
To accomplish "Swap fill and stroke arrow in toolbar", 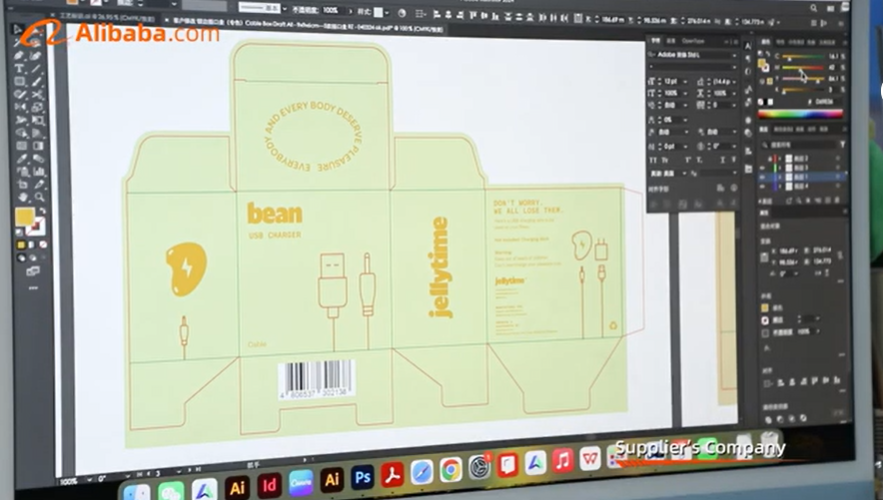I will 43,209.
